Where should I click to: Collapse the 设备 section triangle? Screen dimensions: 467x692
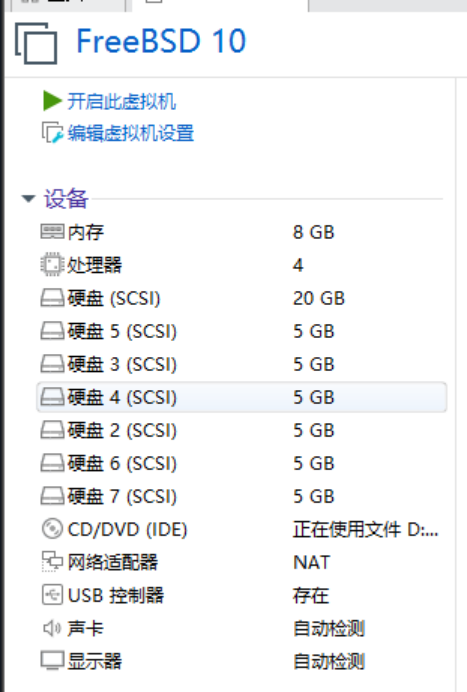click(28, 199)
